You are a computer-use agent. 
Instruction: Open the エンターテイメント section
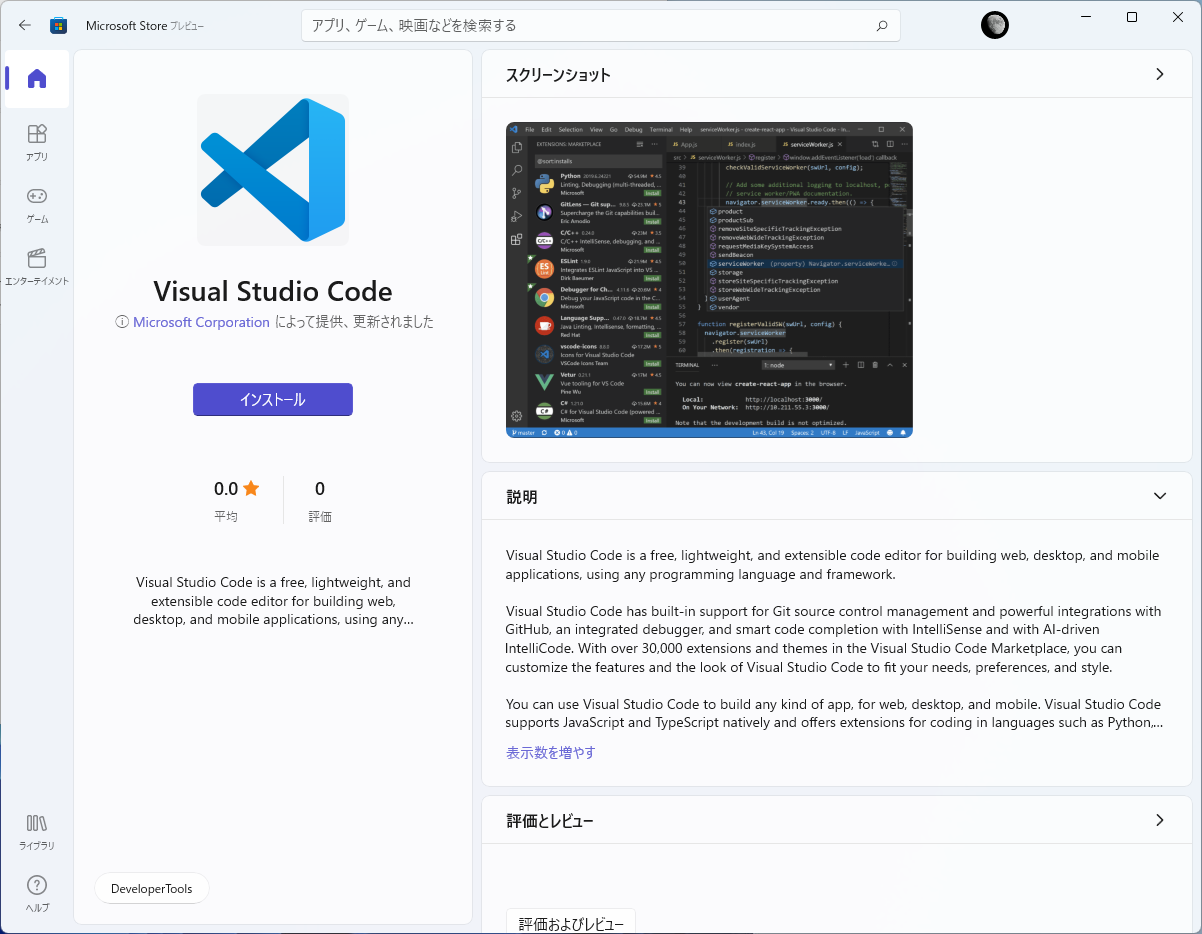tap(37, 266)
